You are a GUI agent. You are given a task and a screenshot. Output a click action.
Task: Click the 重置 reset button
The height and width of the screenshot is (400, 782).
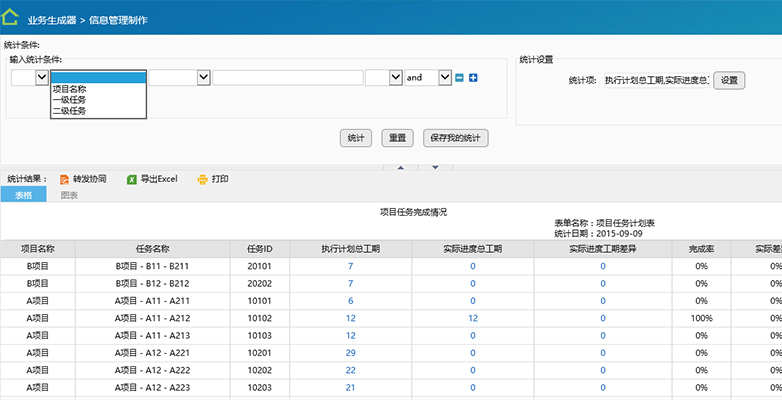click(397, 137)
